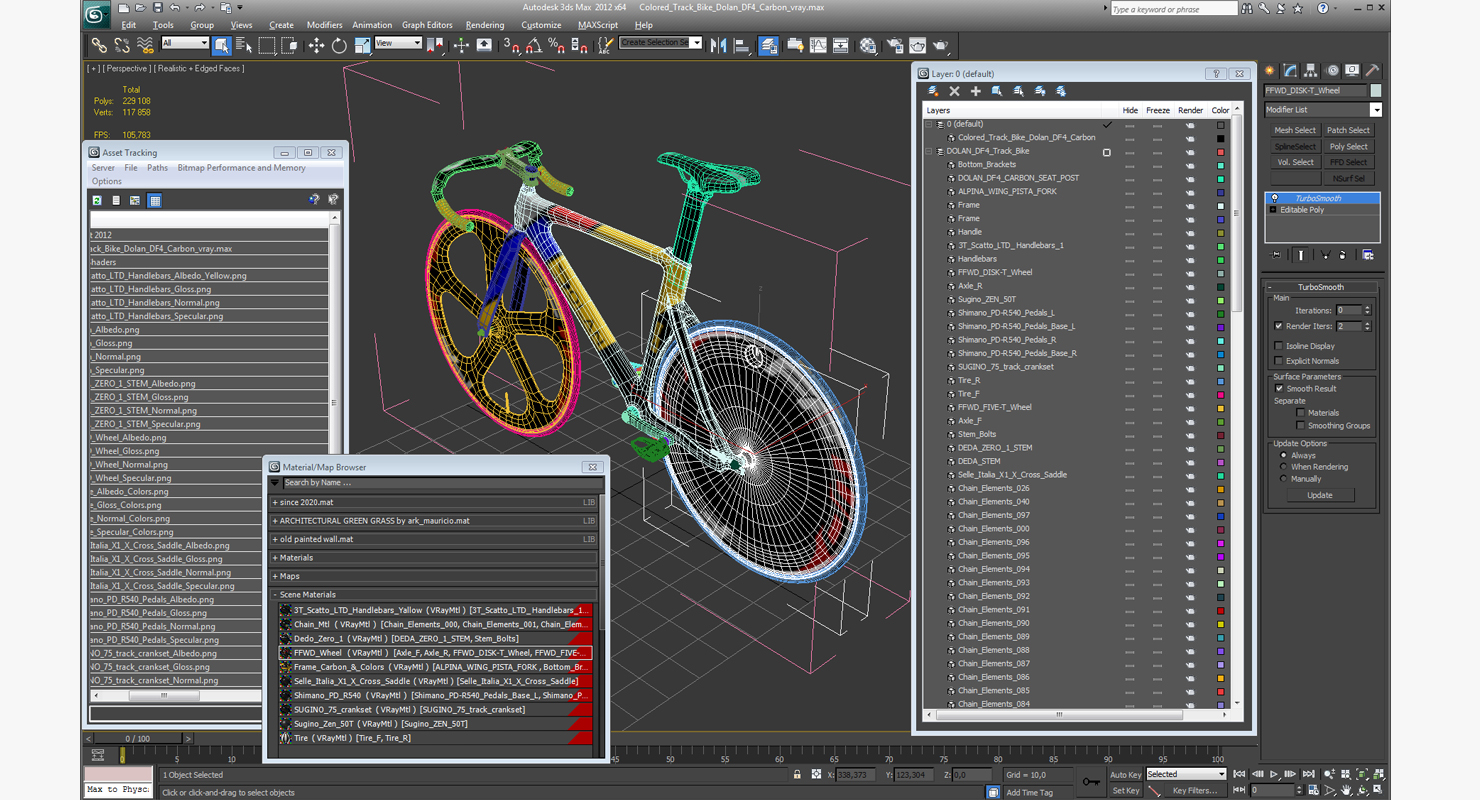Switch to the Utilities hammer panel

[x=1373, y=71]
